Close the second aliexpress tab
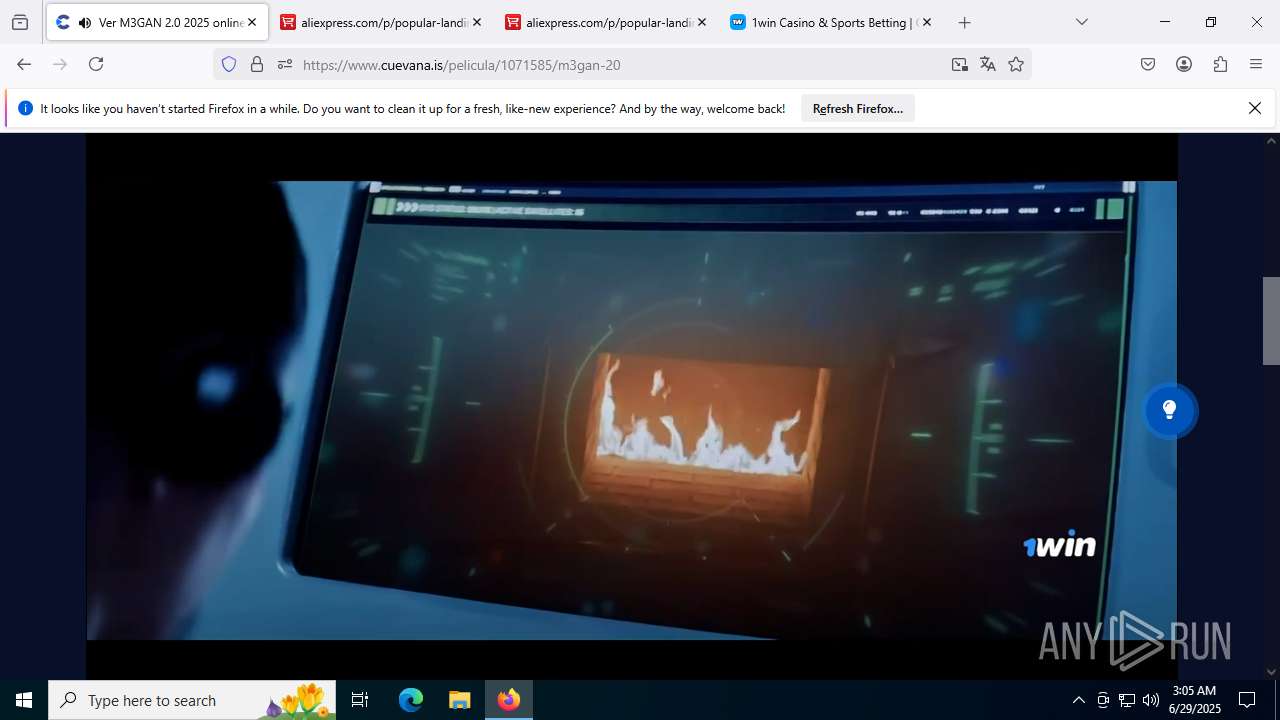The width and height of the screenshot is (1280, 720). 702,22
